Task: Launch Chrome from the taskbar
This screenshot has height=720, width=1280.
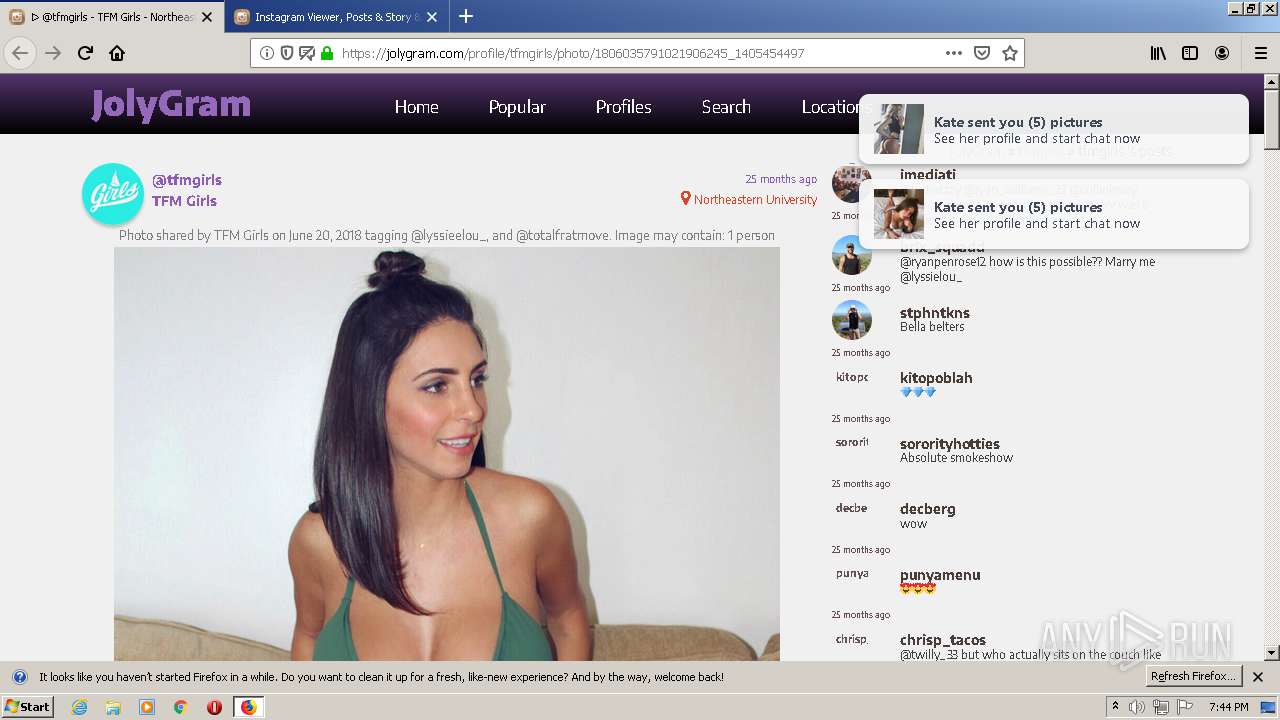Action: 181,707
